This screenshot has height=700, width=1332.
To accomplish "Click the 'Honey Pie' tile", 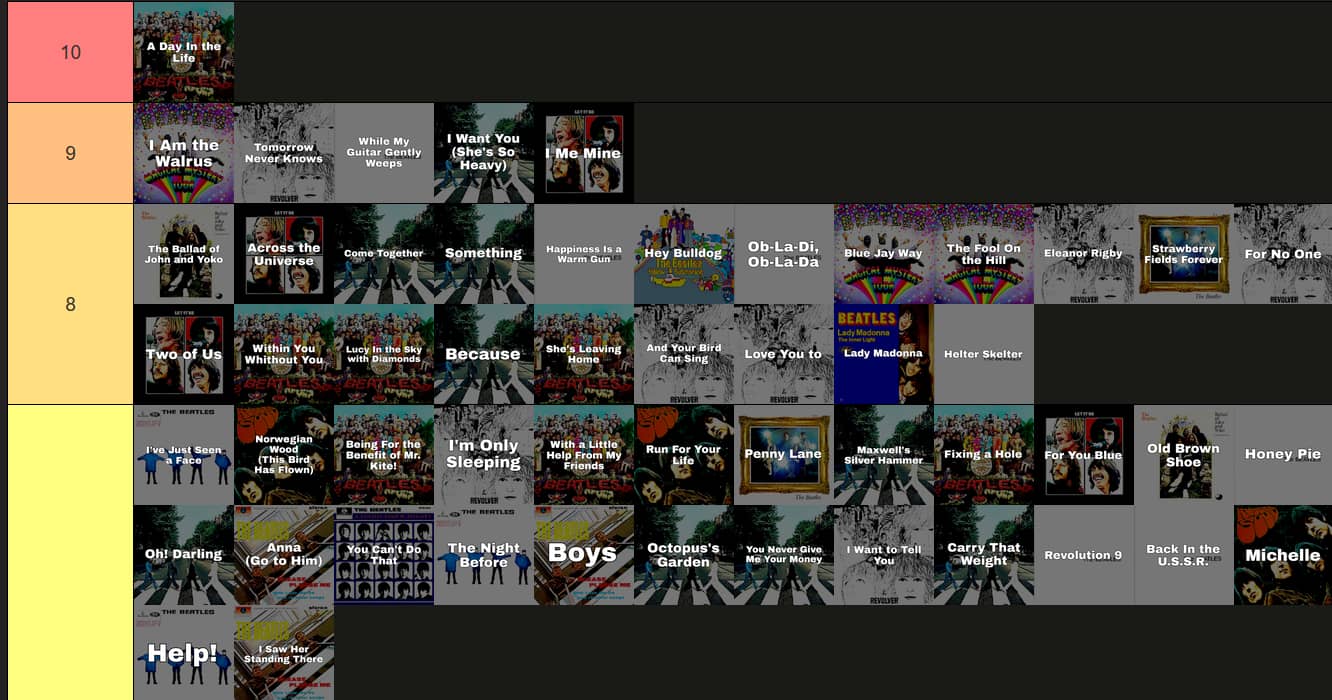I will [1283, 455].
